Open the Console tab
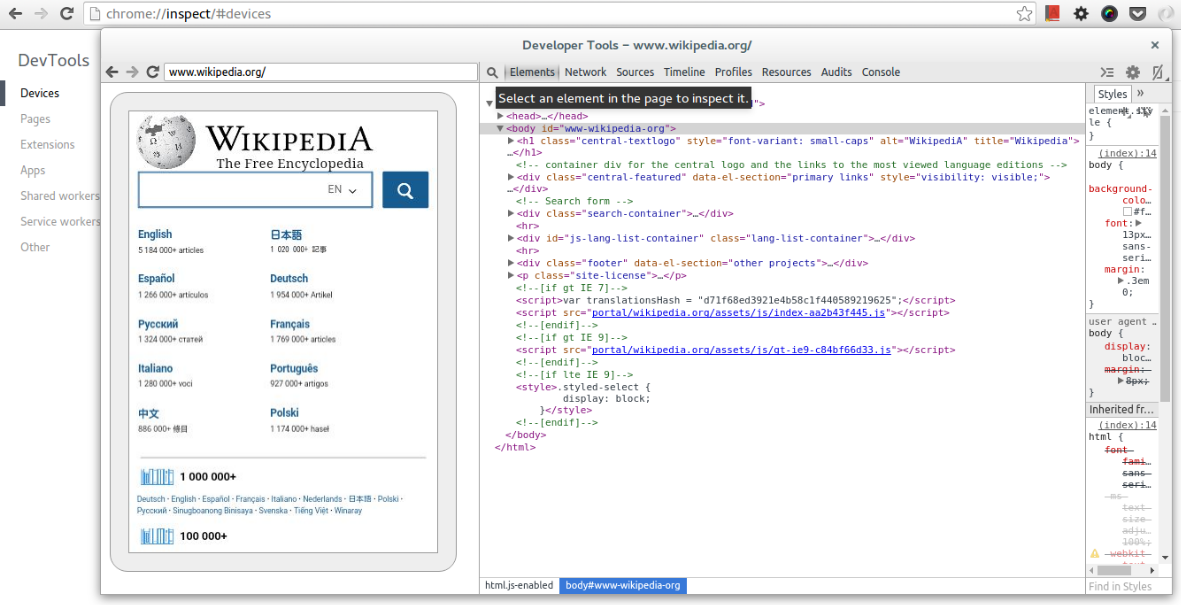This screenshot has height=605, width=1181. pyautogui.click(x=880, y=72)
